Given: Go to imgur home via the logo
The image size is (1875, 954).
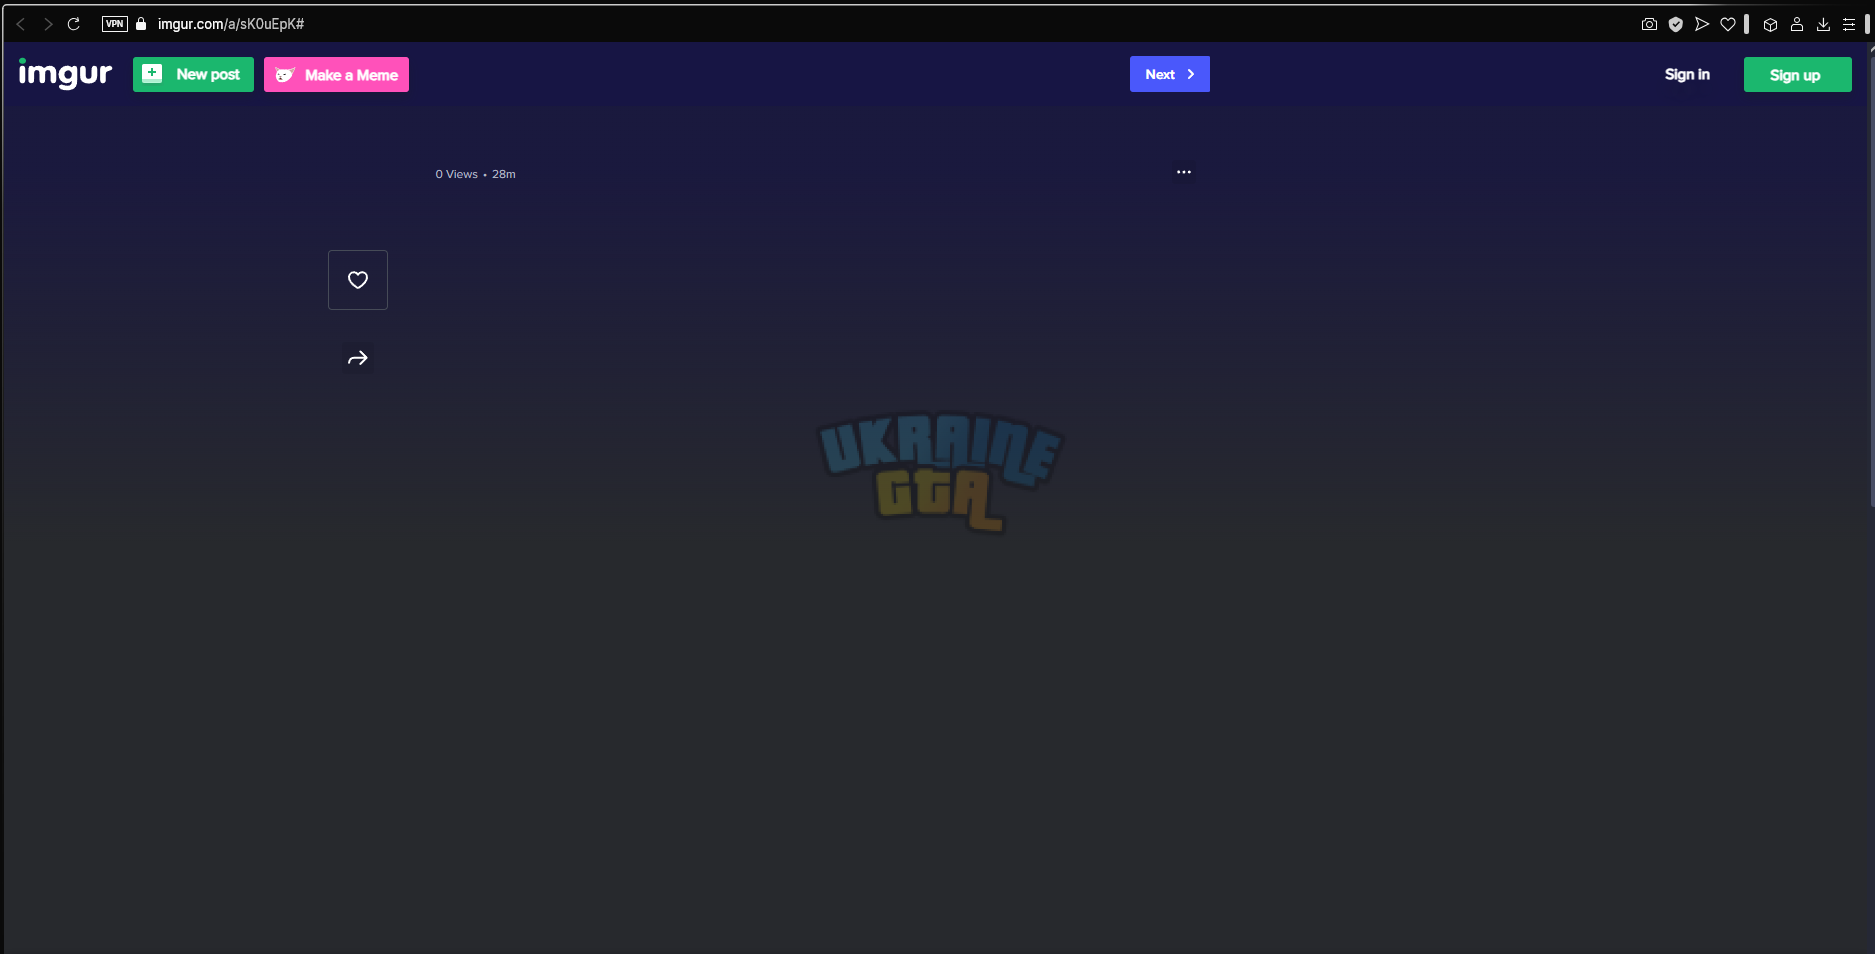Looking at the screenshot, I should tap(65, 74).
